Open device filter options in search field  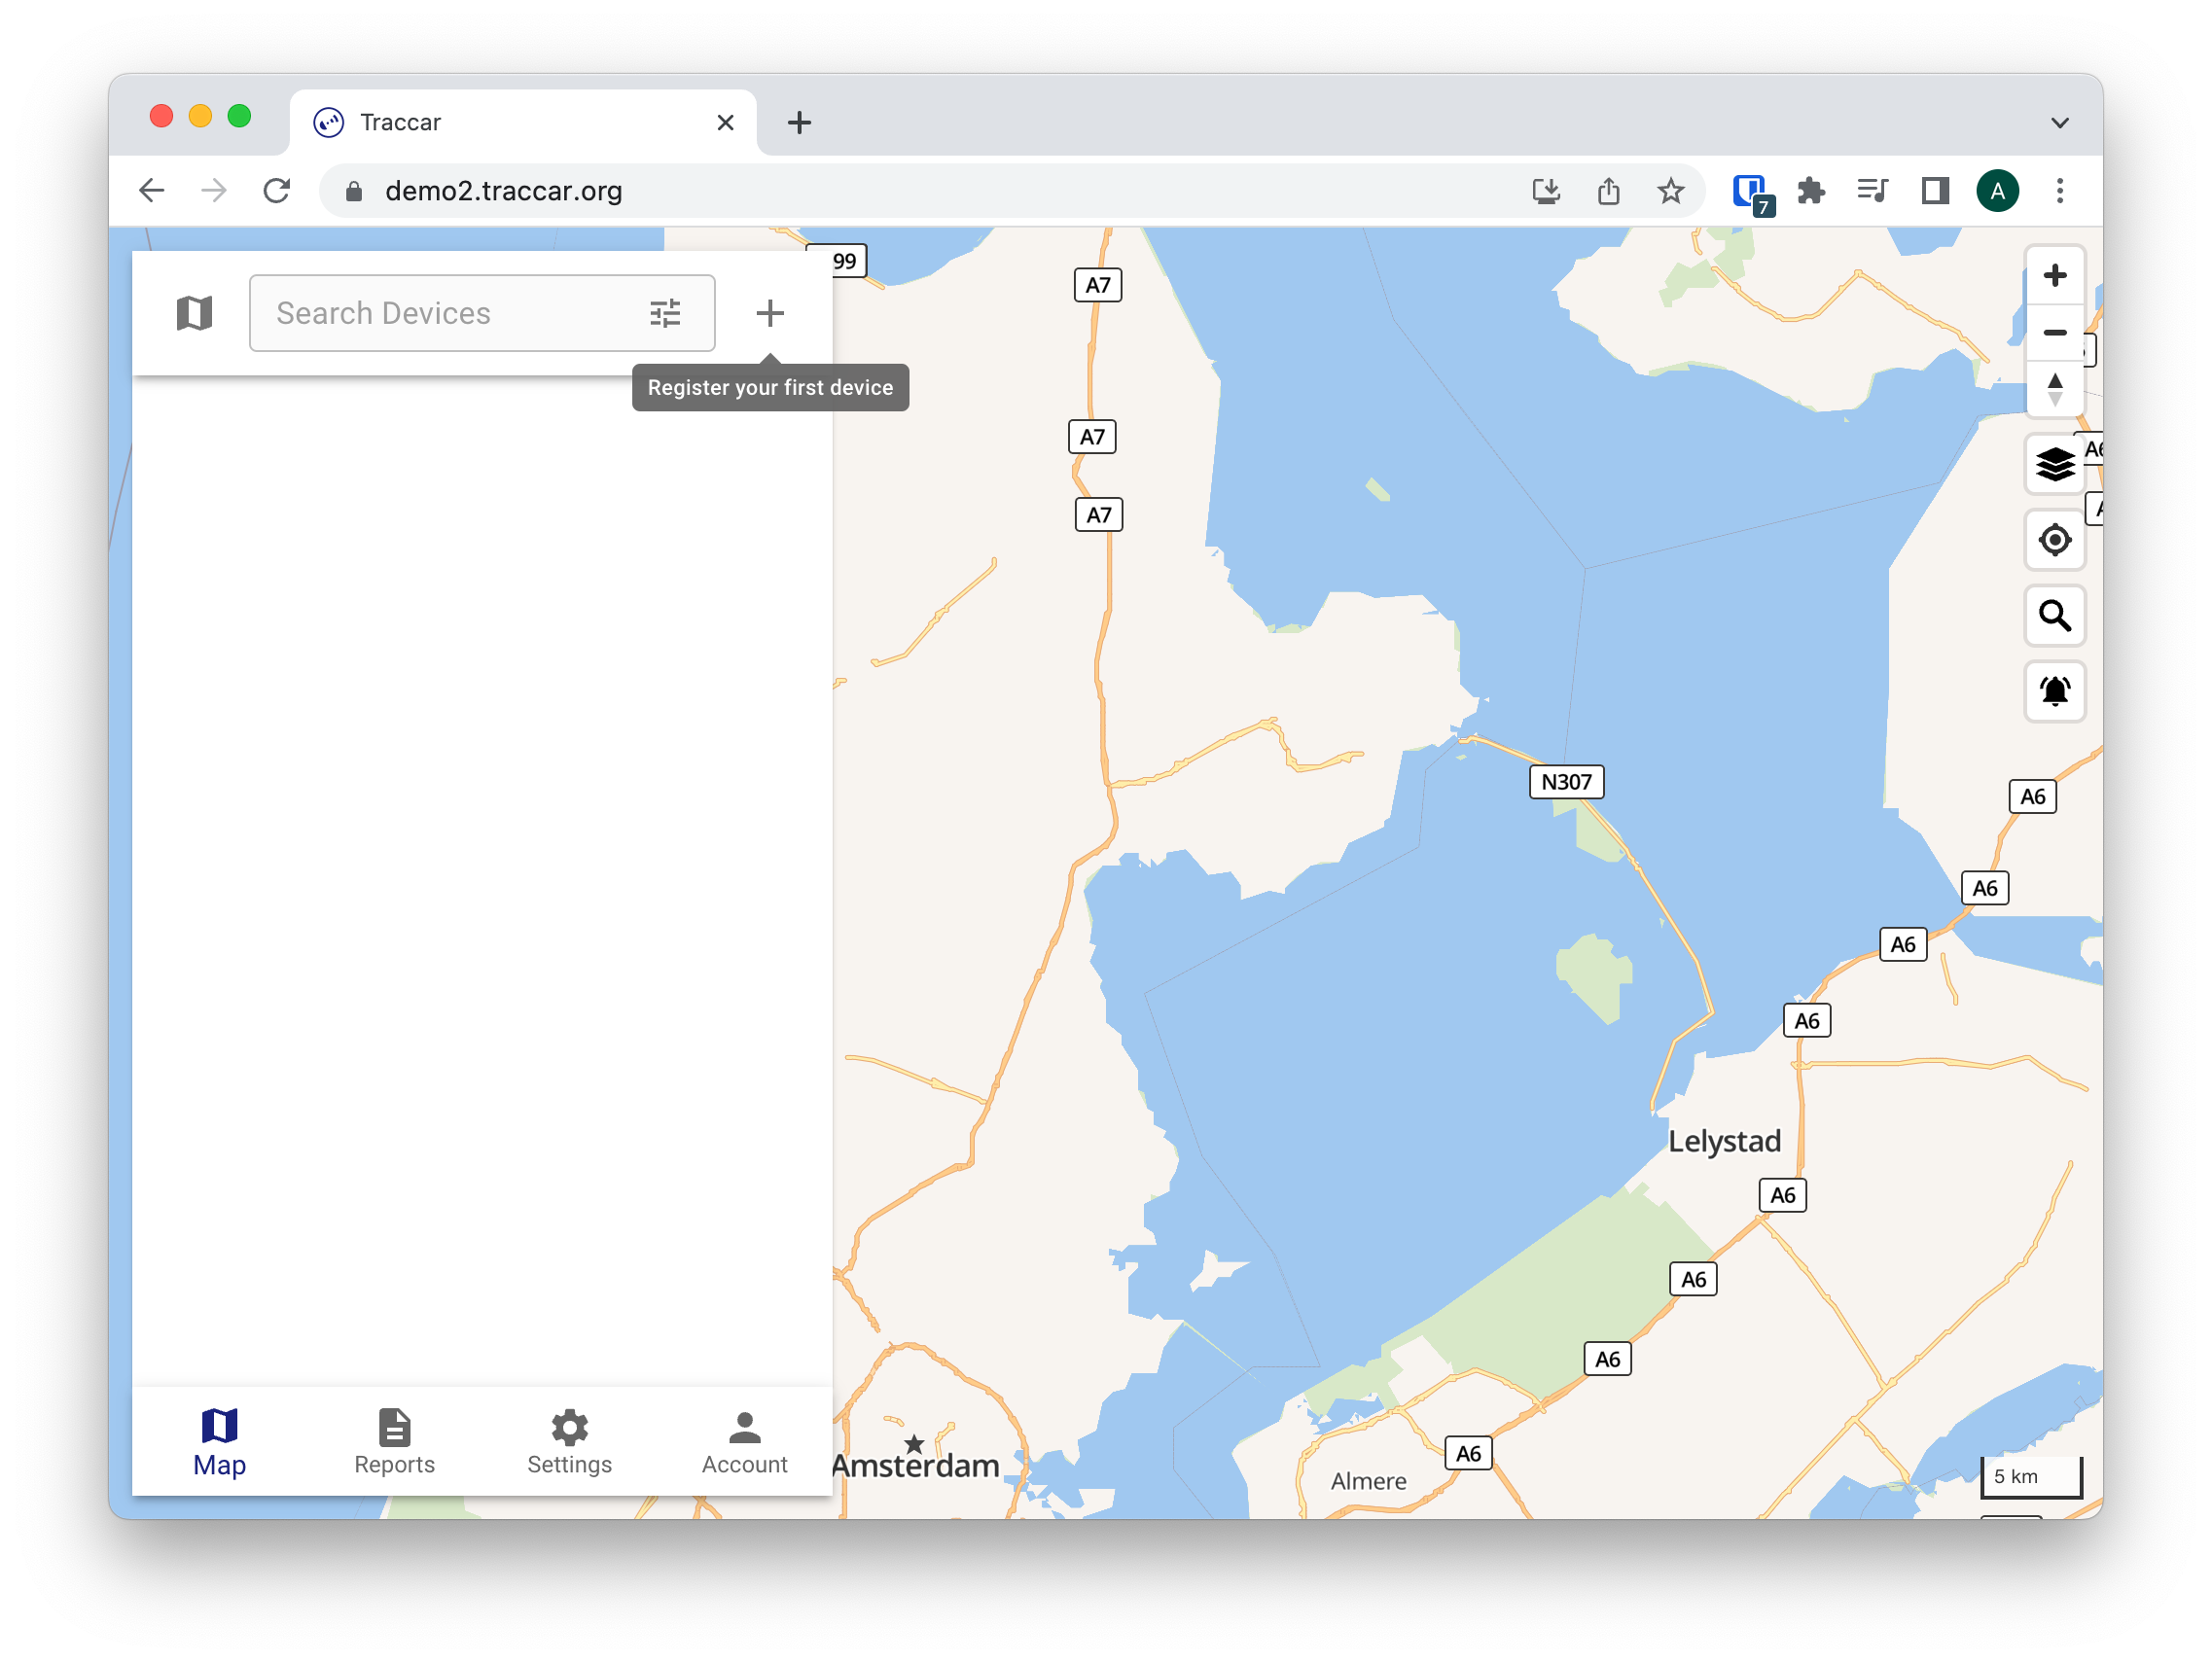665,313
